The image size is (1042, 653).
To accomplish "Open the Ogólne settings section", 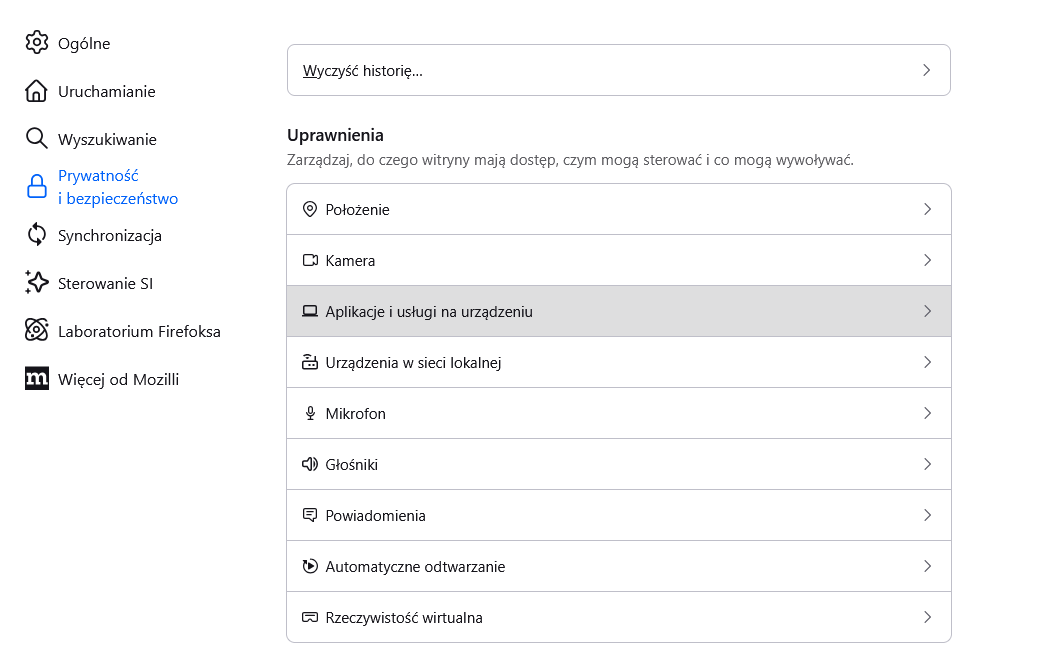I will (84, 43).
